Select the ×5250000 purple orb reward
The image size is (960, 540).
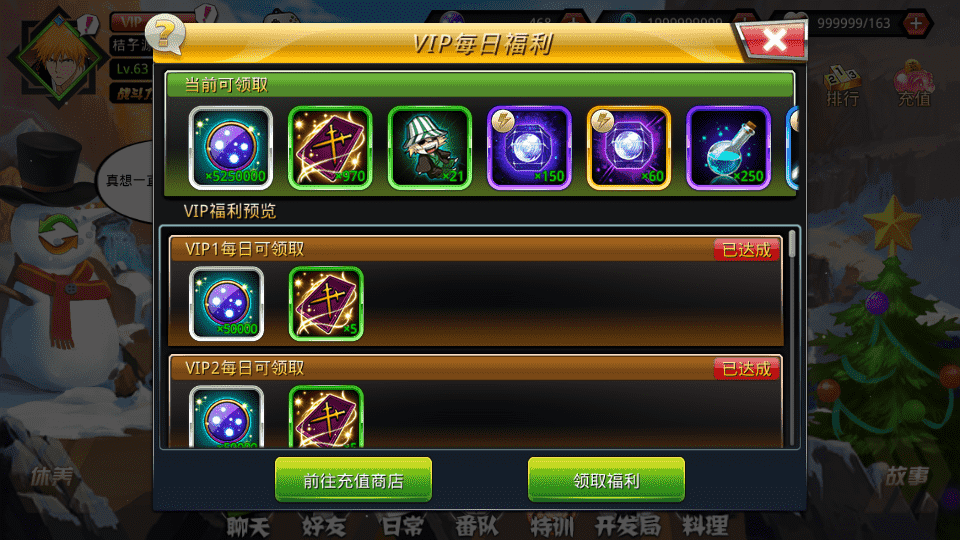pos(231,148)
